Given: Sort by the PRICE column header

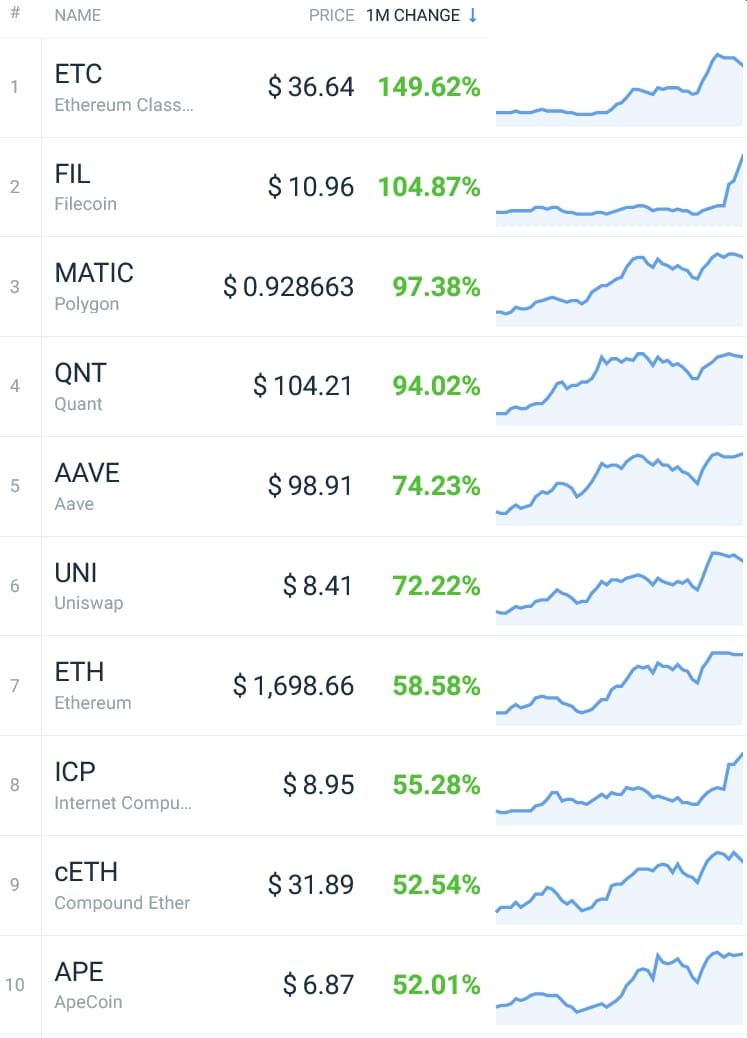Looking at the screenshot, I should [331, 15].
